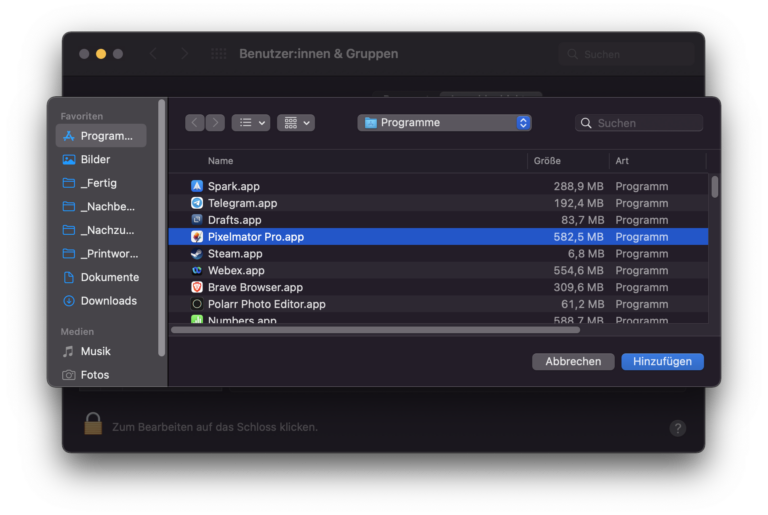768x515 pixels.
Task: Open the Programme location popup
Action: 444,123
